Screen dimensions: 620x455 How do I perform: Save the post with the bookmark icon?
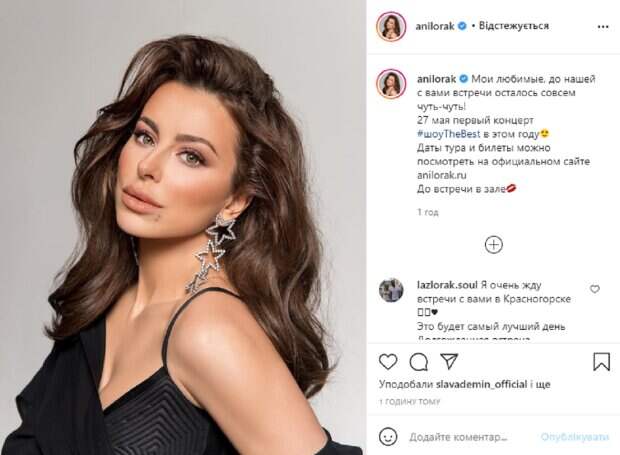[601, 361]
